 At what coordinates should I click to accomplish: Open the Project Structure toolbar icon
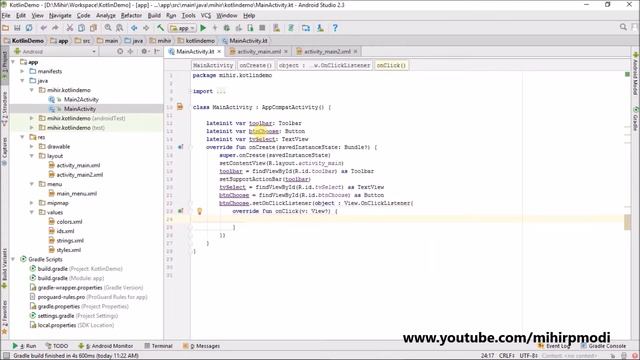click(x=306, y=28)
